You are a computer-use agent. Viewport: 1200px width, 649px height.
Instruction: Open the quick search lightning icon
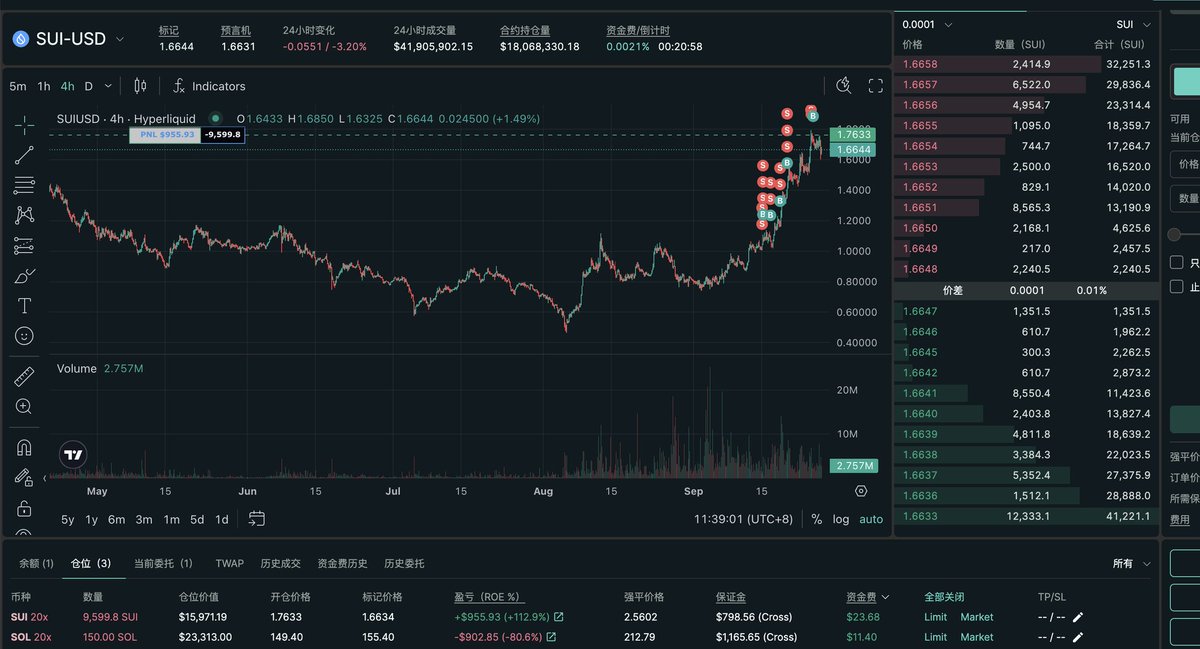pyautogui.click(x=844, y=86)
